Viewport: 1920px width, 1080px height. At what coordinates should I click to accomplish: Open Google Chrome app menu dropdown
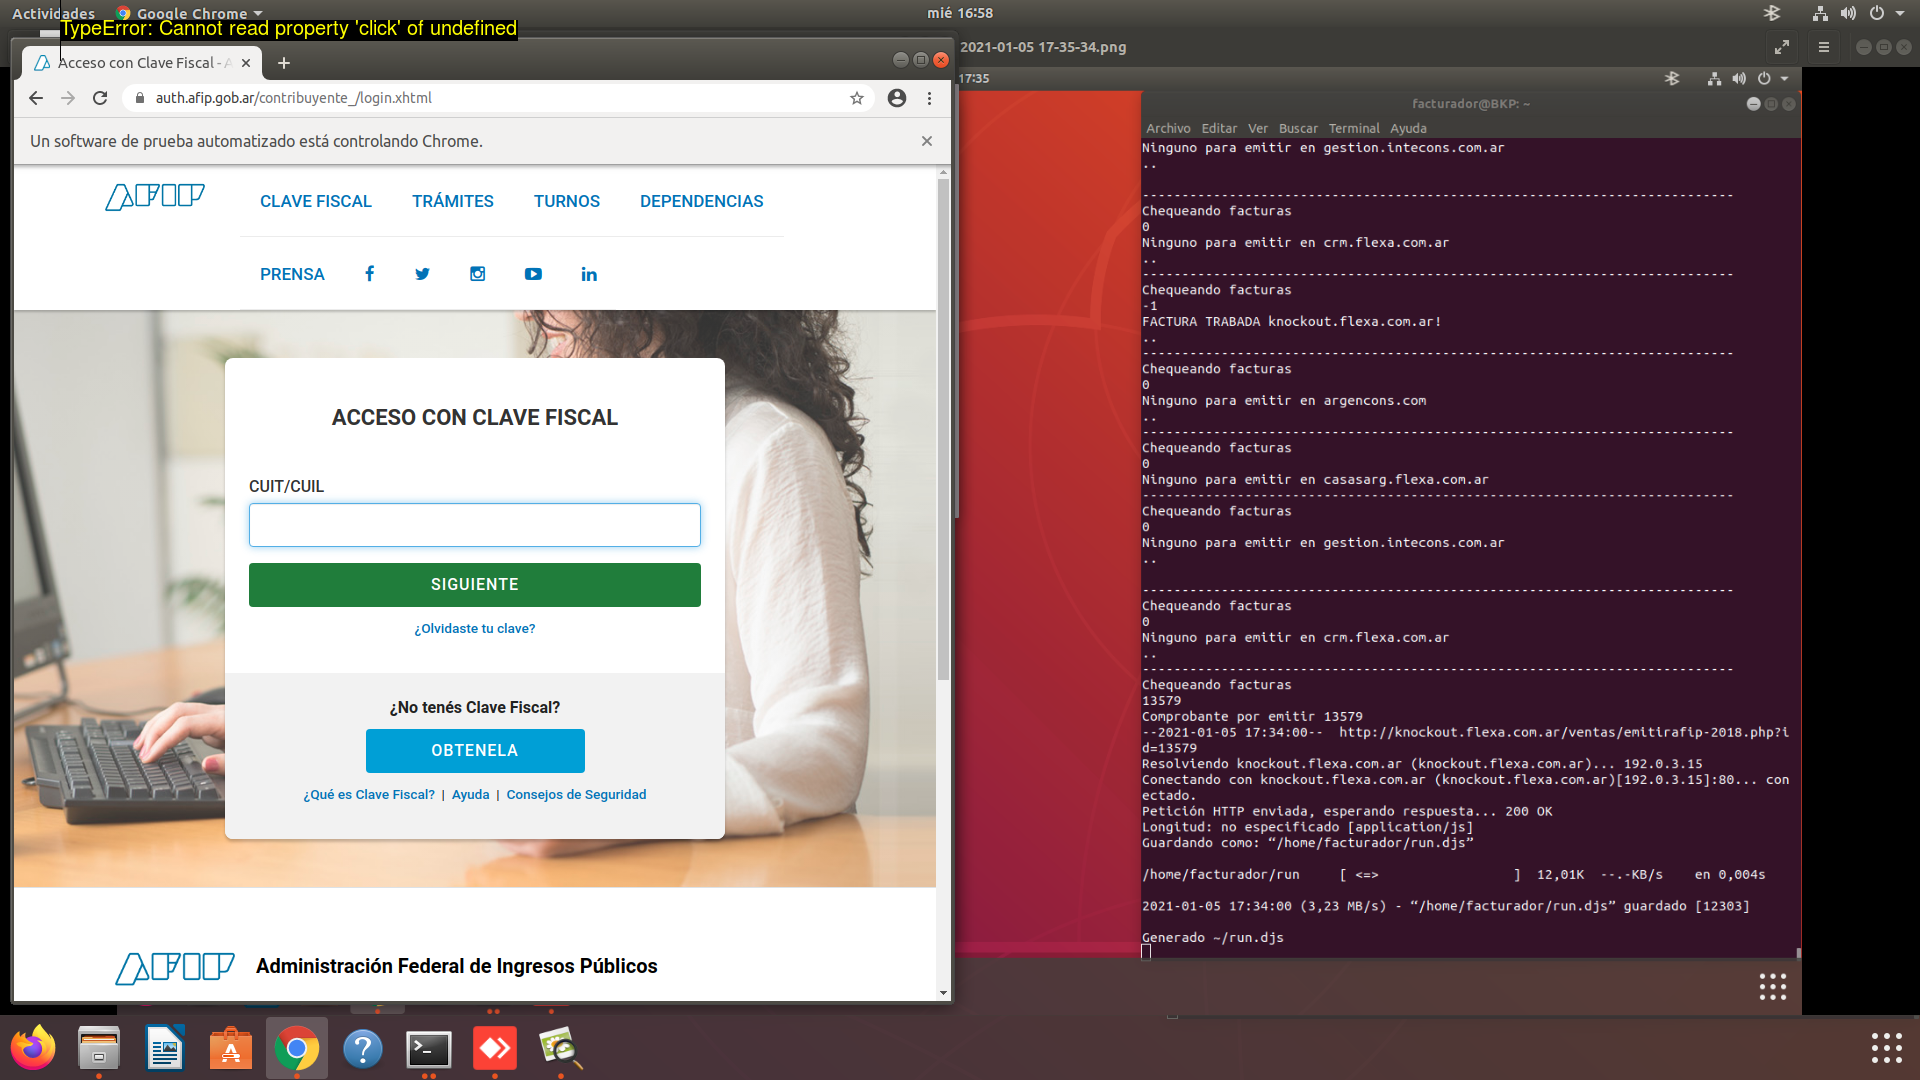[x=190, y=13]
